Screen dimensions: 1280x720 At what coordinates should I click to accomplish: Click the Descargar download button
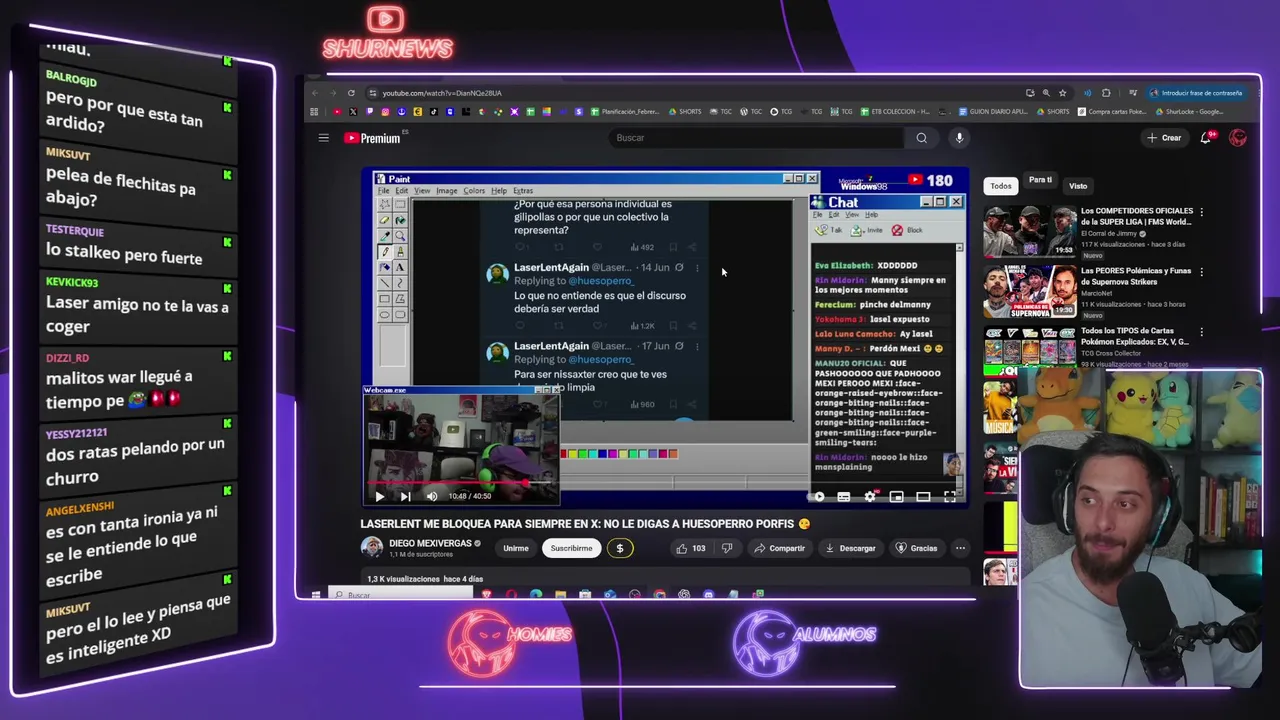850,548
